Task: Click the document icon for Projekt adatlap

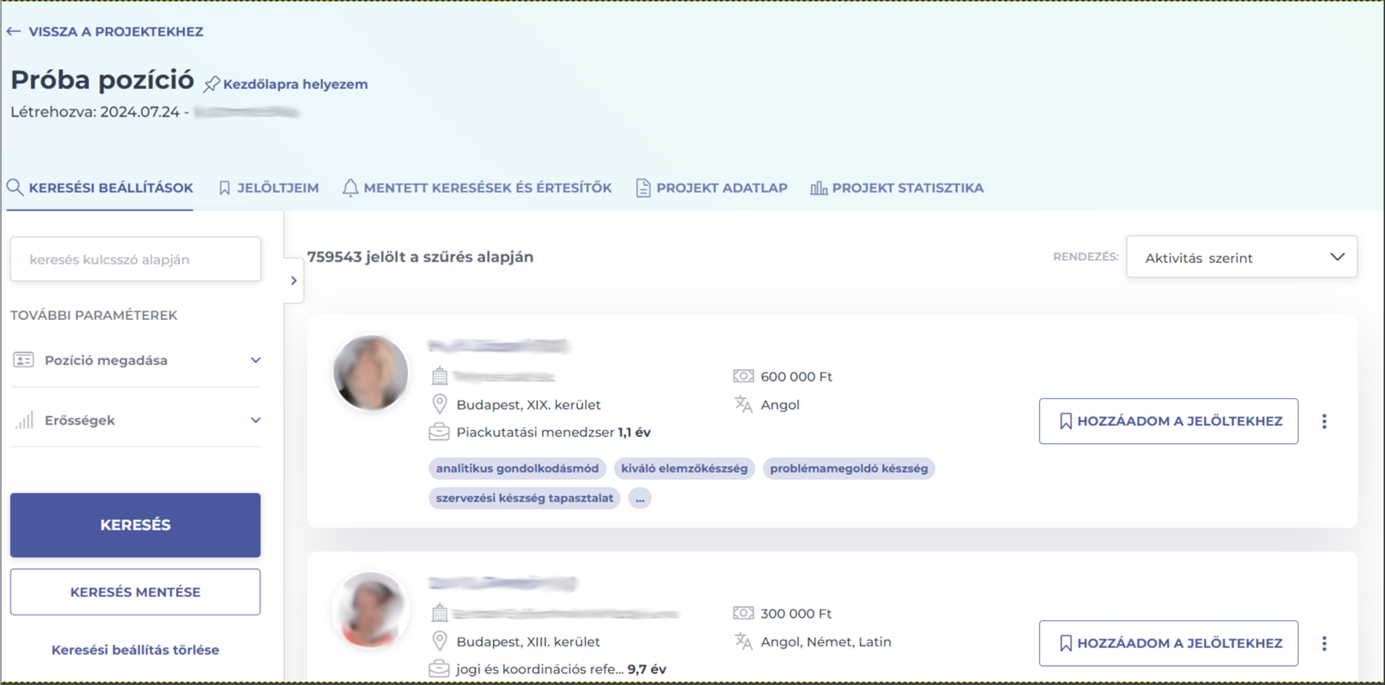Action: point(643,188)
